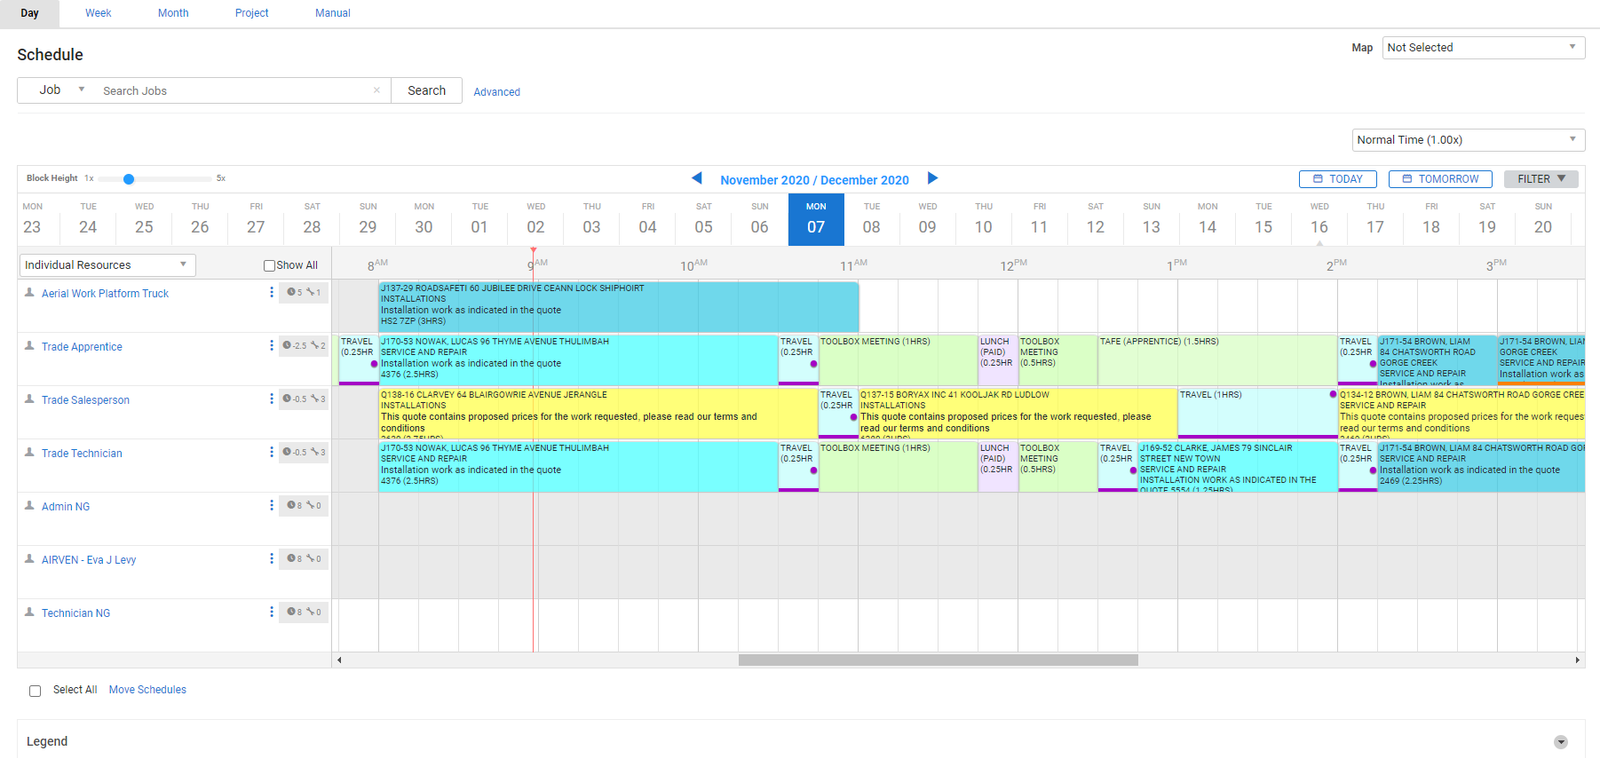Open Trade Technician resource link
Viewport: 1600px width, 758px height.
[82, 453]
